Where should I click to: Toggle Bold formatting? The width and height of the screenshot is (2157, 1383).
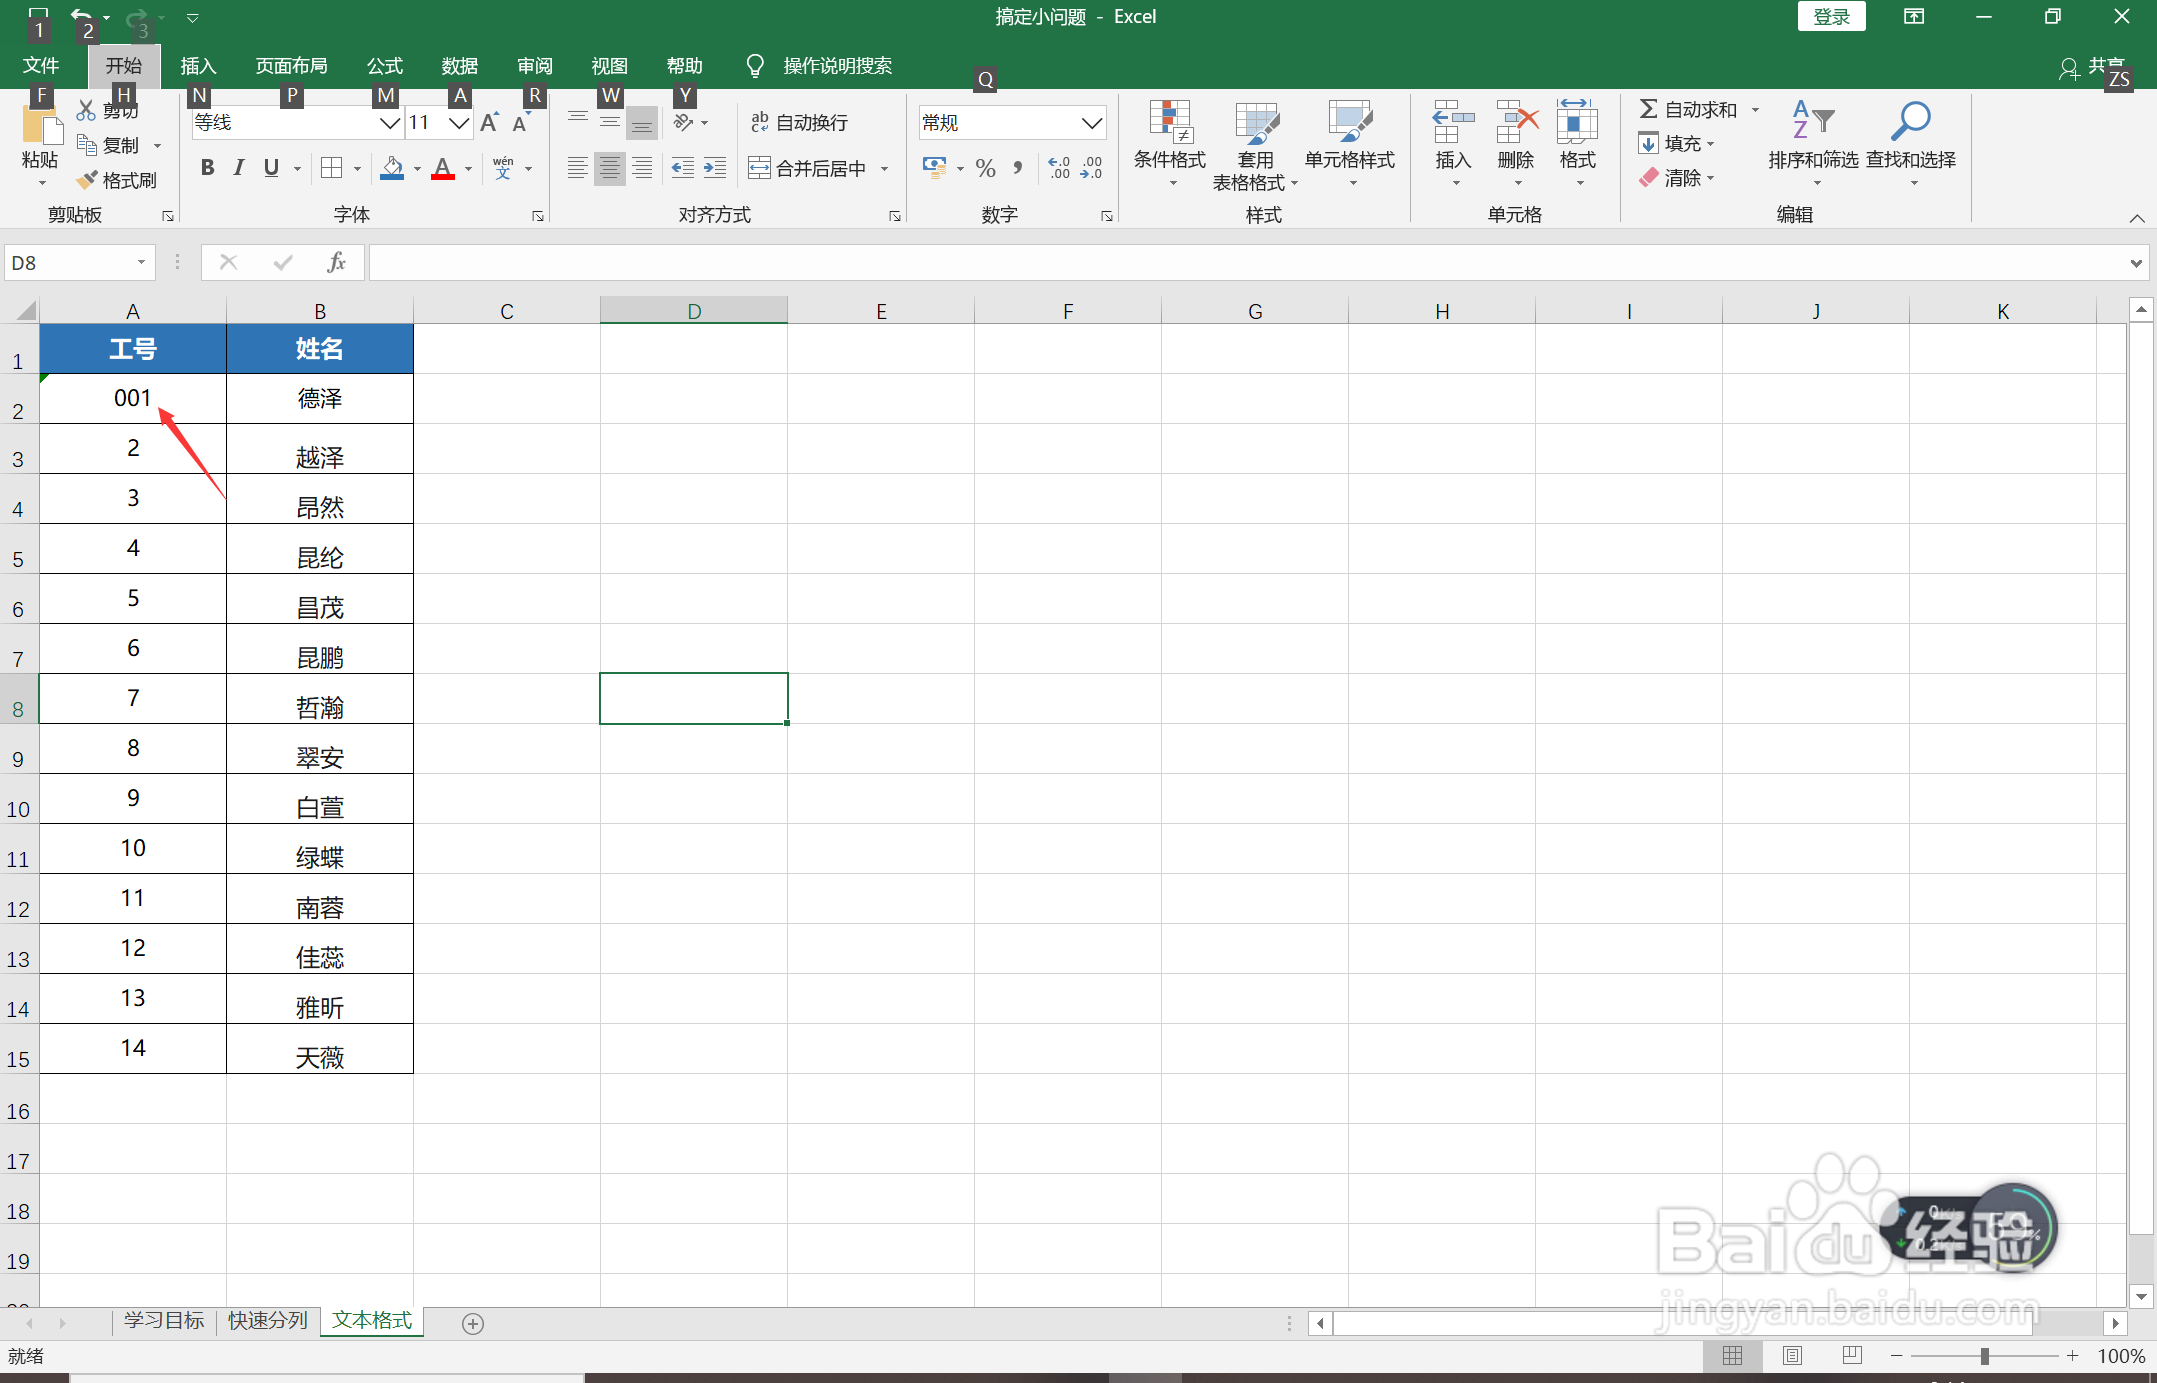pos(207,168)
